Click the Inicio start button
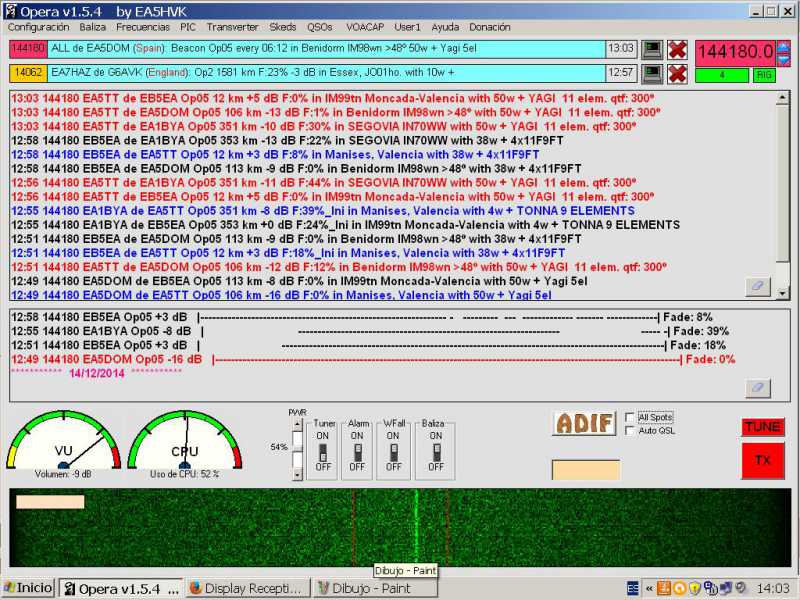Screen dimensions: 800x600 [29, 588]
